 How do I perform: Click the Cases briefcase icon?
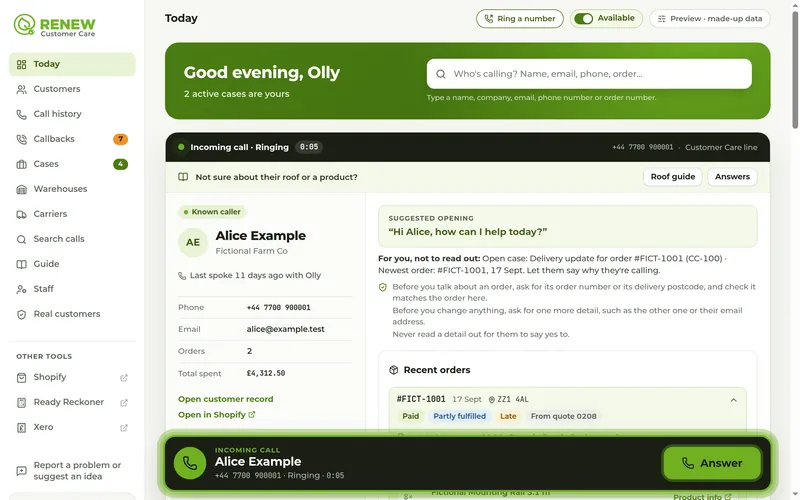21,164
